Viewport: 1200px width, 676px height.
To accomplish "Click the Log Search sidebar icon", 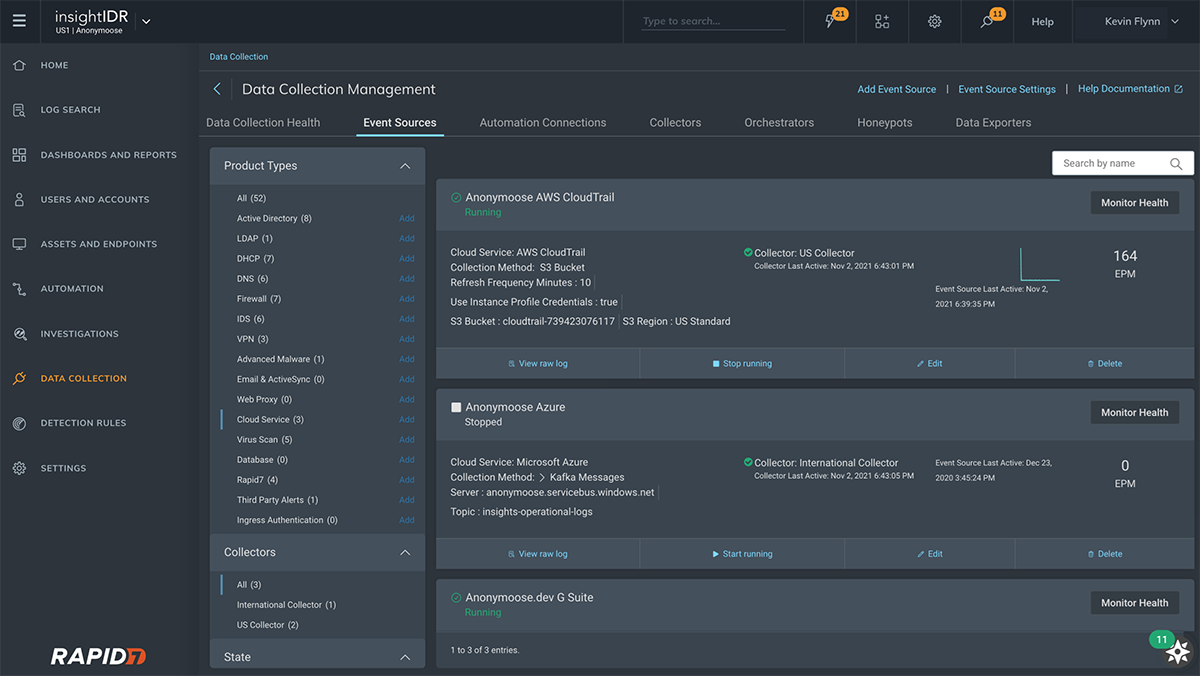I will click(x=19, y=110).
